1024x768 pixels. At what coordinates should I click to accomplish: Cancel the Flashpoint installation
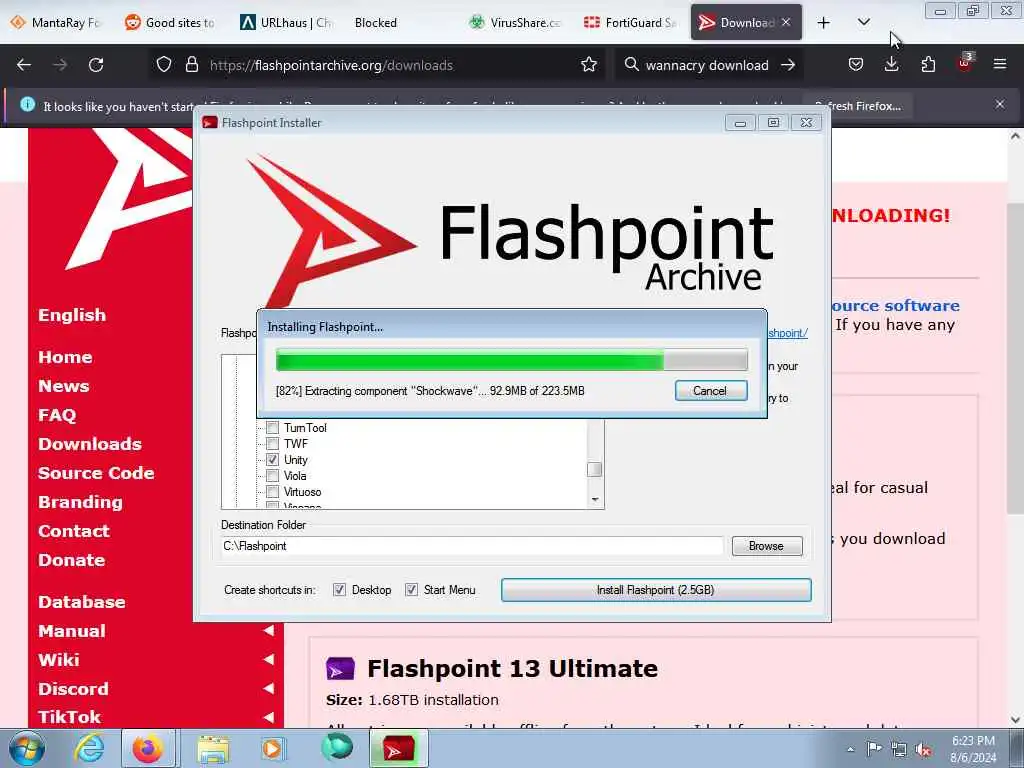click(711, 391)
